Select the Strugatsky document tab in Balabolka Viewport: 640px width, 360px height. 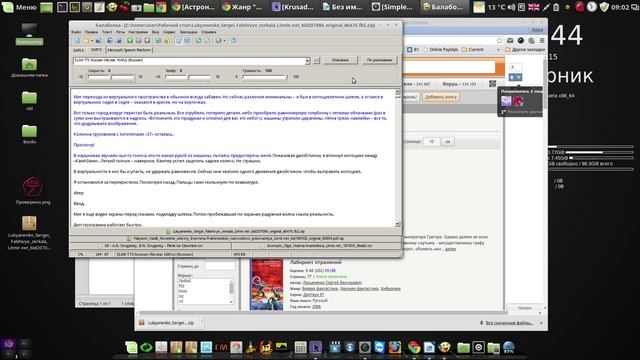click(151, 246)
